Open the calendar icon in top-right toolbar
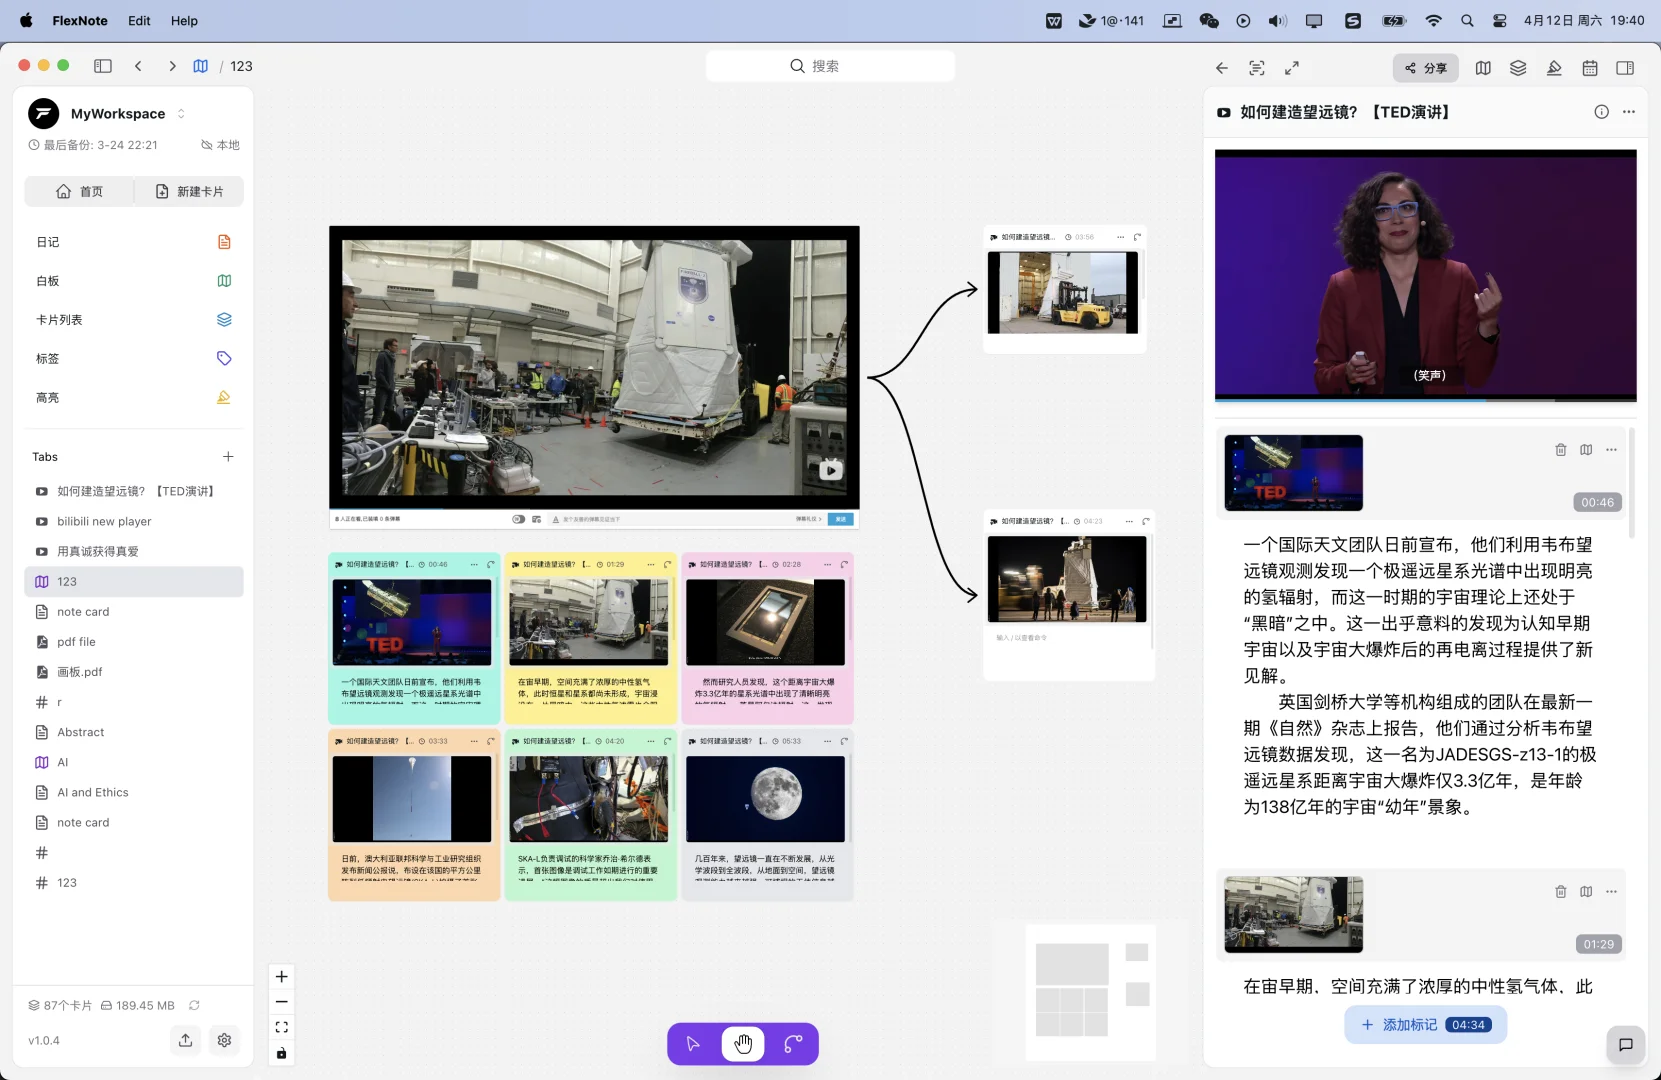Viewport: 1661px width, 1080px height. [1590, 68]
